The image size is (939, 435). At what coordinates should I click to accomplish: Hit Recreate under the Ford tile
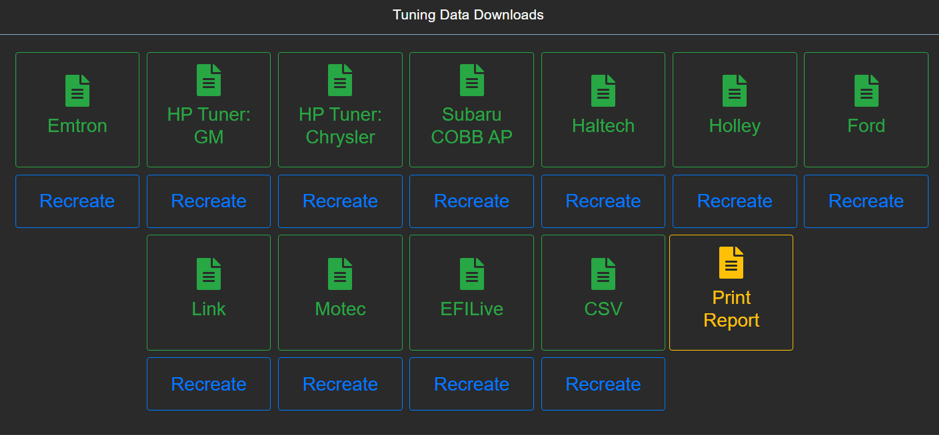(x=866, y=201)
